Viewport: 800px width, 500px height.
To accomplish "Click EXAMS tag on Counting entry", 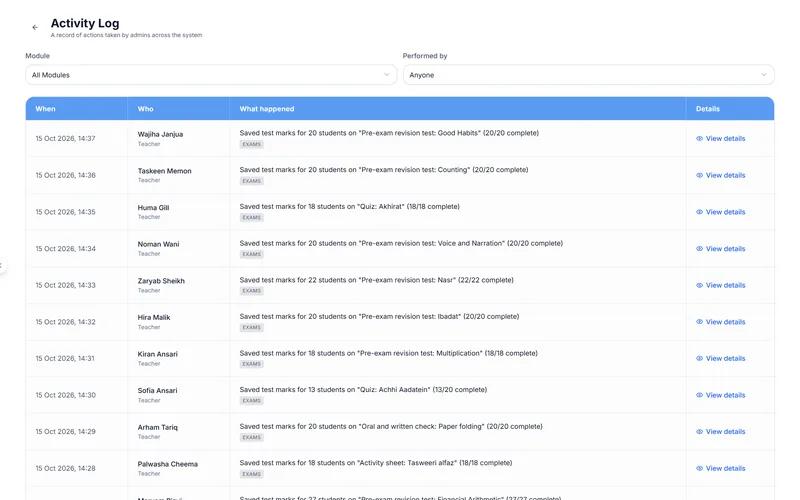I will (x=252, y=181).
